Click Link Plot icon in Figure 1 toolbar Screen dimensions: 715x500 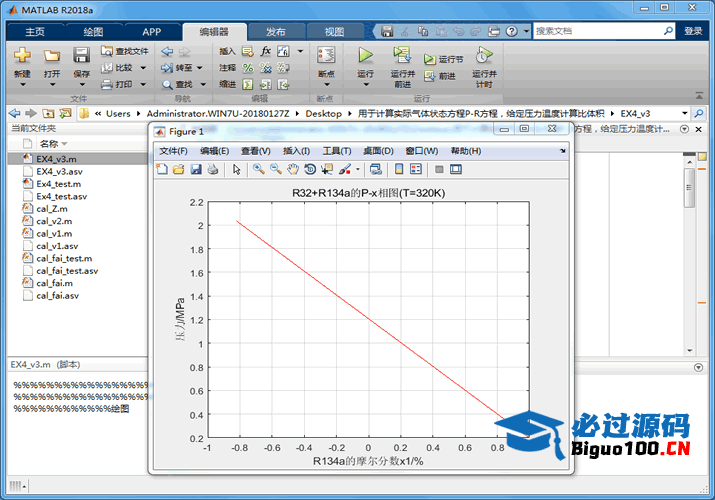[x=376, y=169]
